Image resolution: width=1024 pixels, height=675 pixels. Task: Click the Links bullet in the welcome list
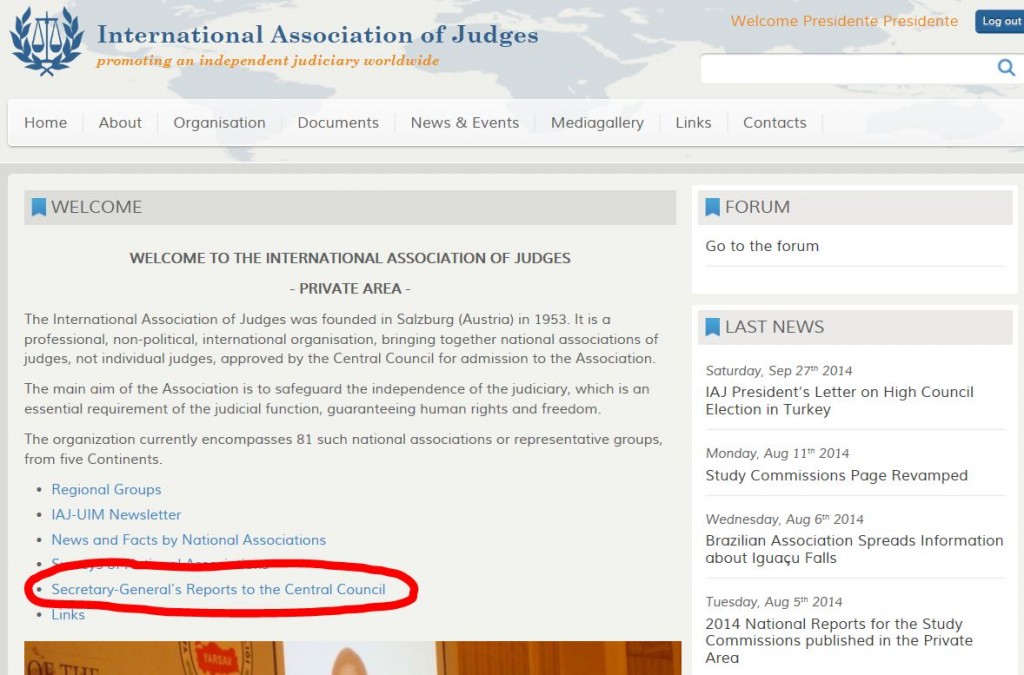tap(68, 615)
